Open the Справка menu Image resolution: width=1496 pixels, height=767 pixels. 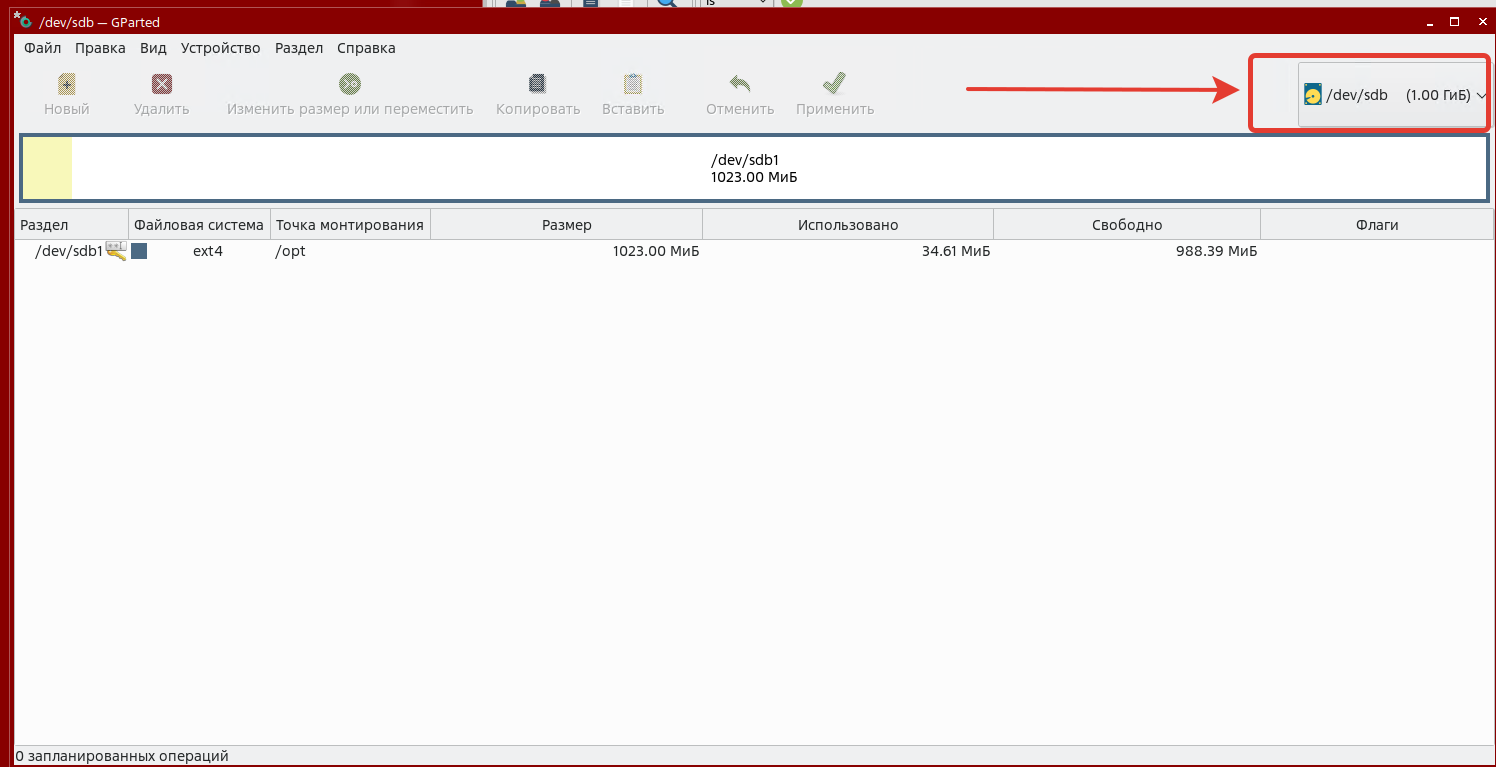coord(366,48)
